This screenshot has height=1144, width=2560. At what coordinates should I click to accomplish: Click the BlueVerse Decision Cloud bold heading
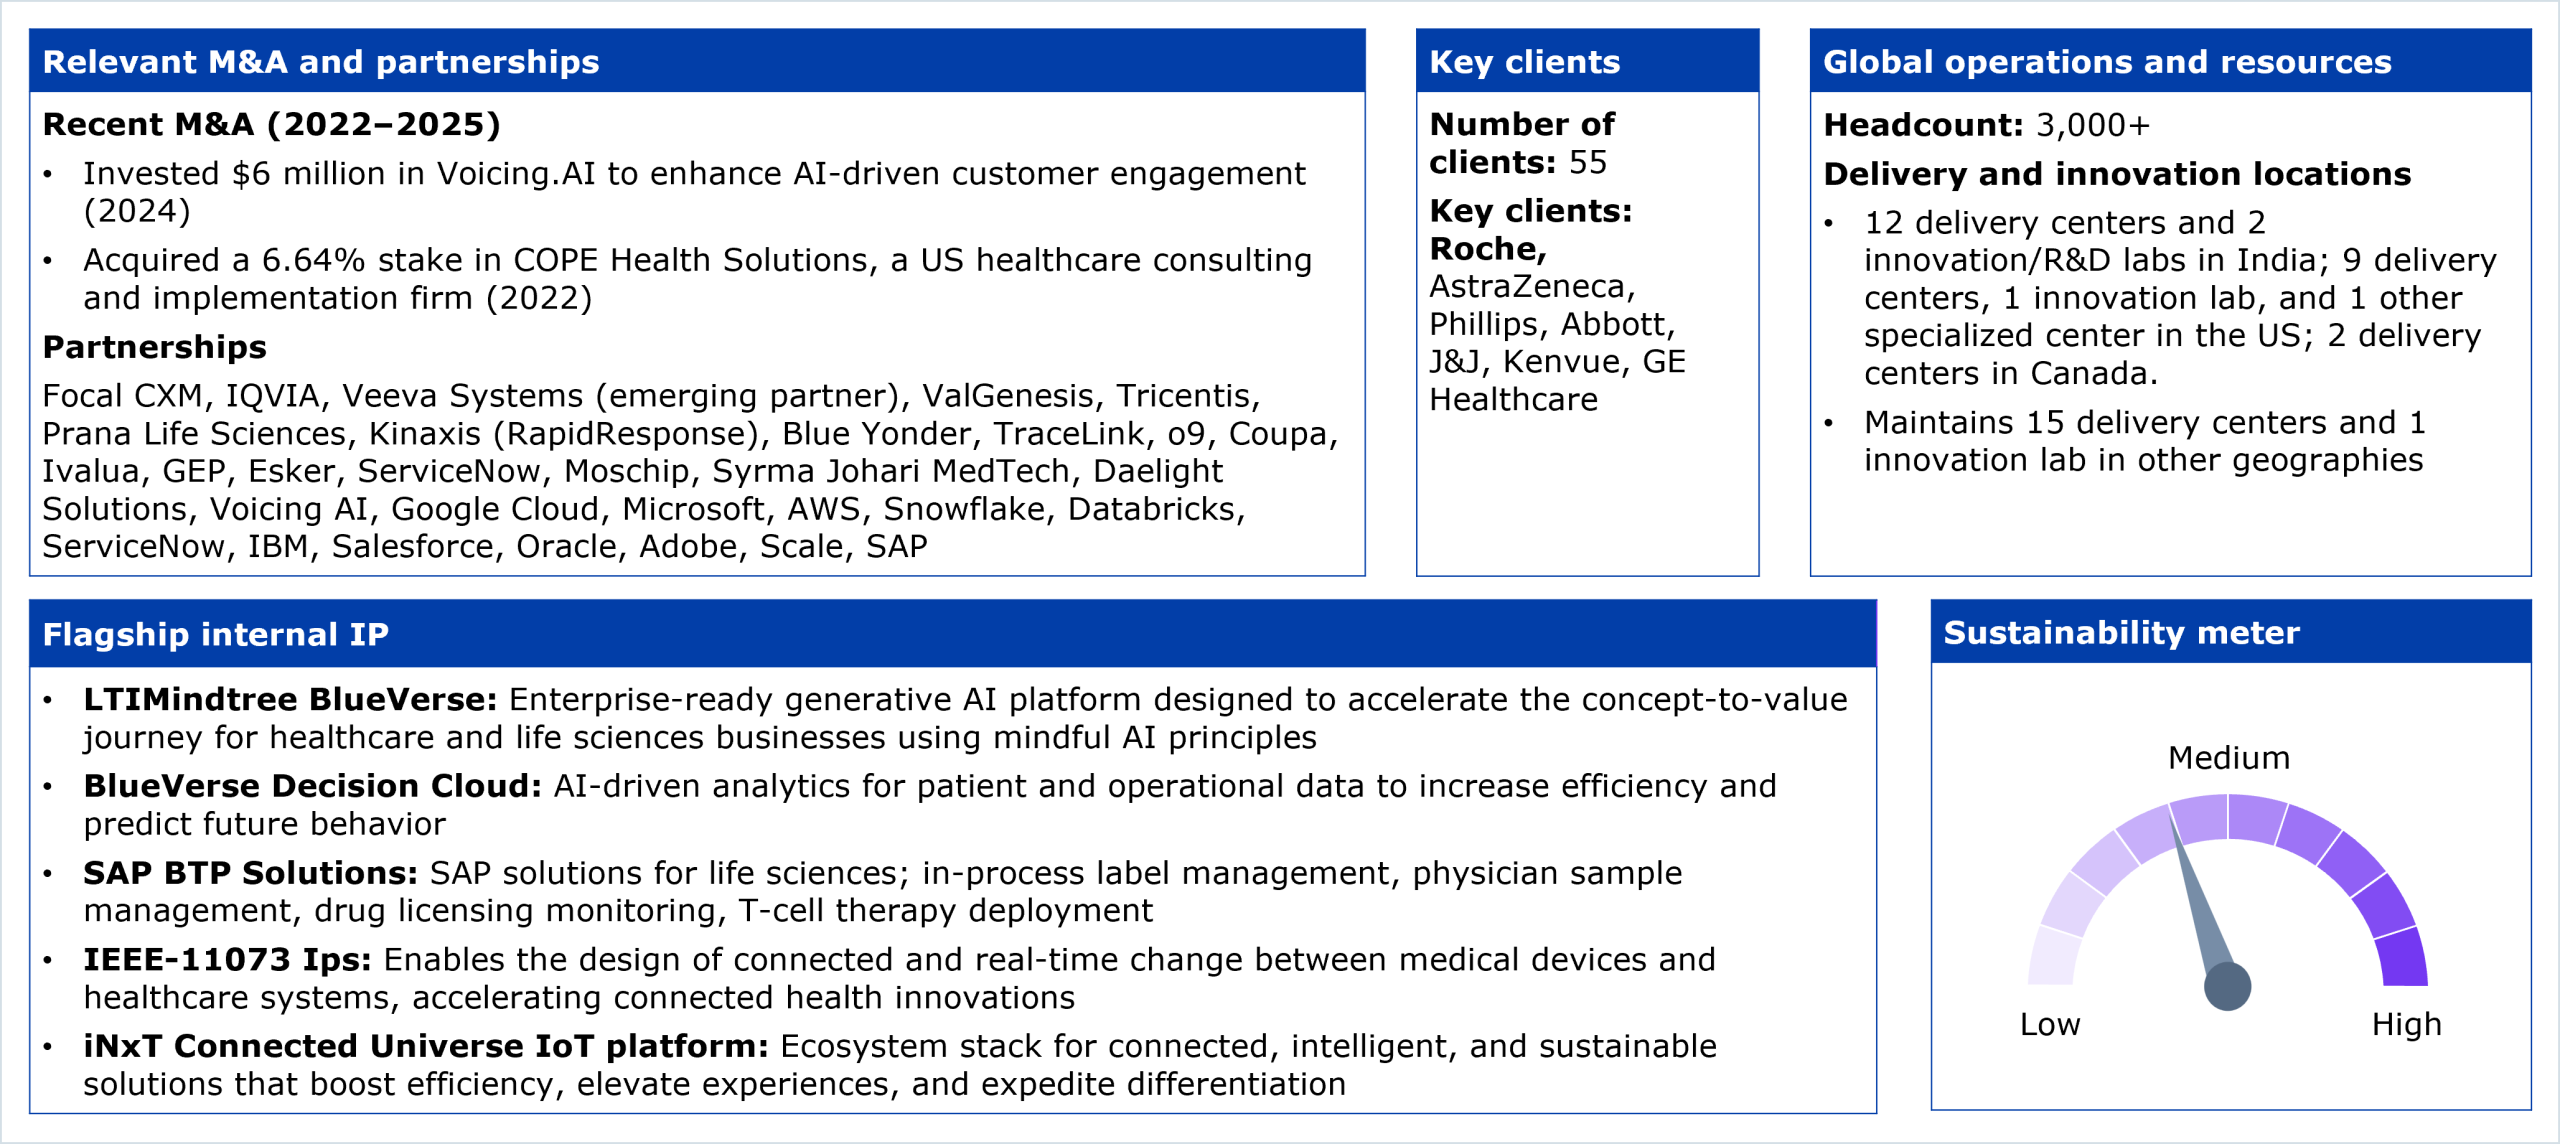click(x=312, y=786)
